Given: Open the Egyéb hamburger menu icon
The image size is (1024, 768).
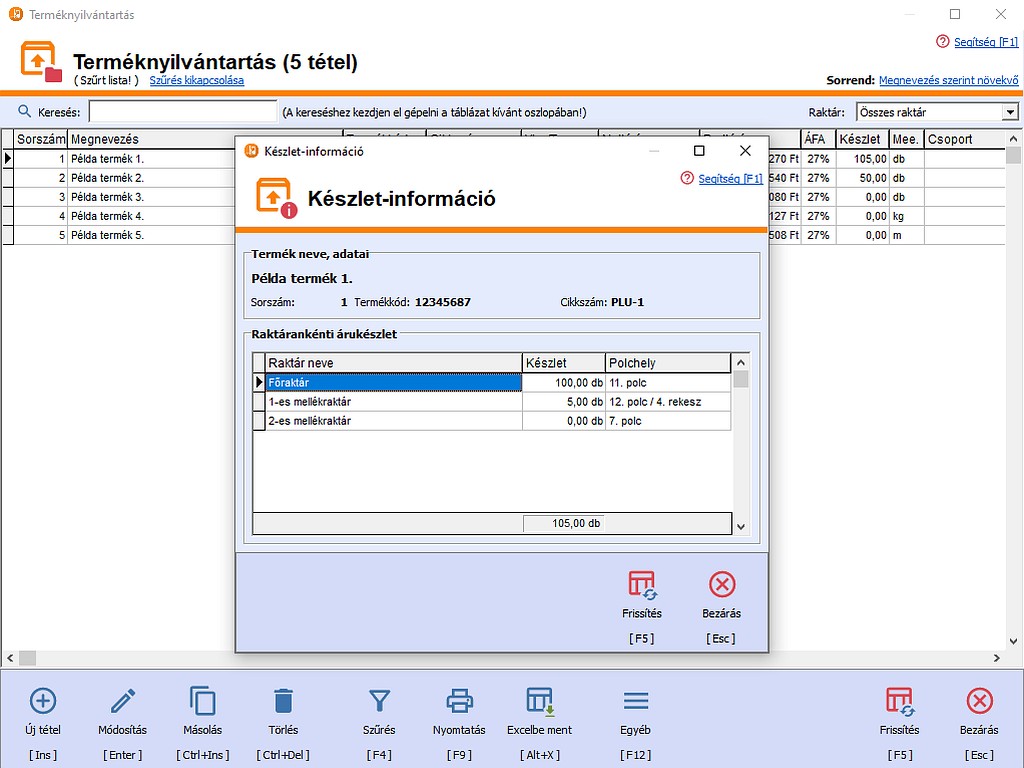Looking at the screenshot, I should 635,700.
